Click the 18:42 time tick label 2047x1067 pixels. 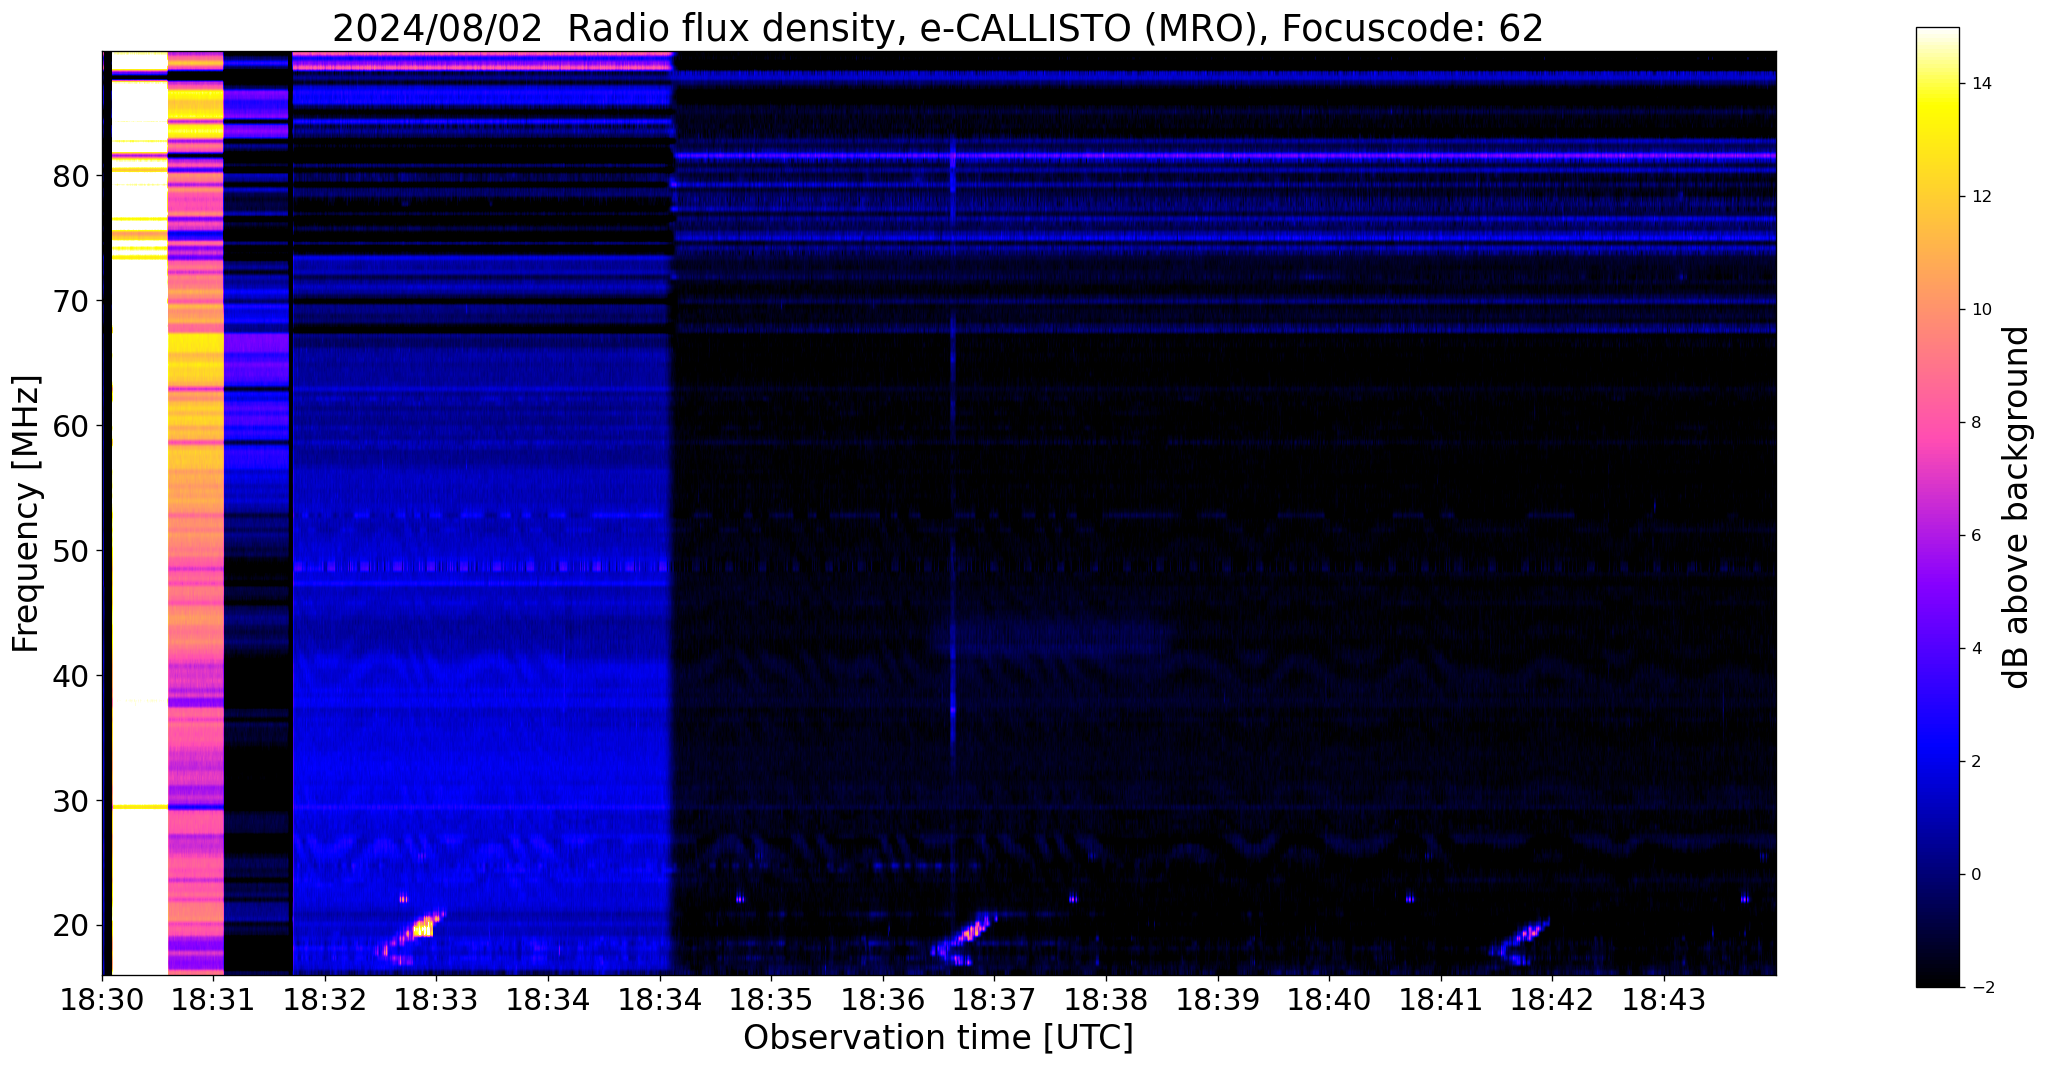click(1552, 1001)
